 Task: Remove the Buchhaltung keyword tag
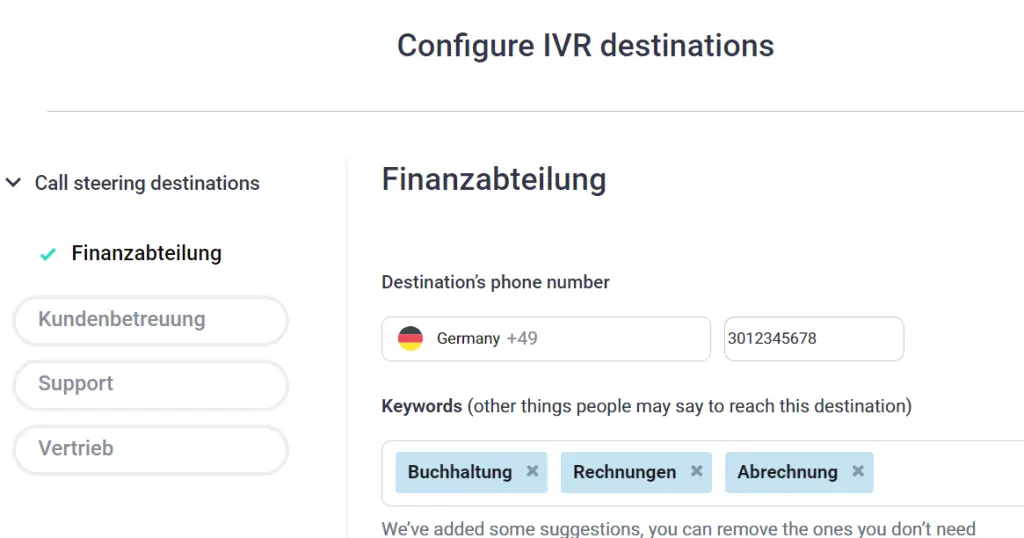tap(532, 471)
